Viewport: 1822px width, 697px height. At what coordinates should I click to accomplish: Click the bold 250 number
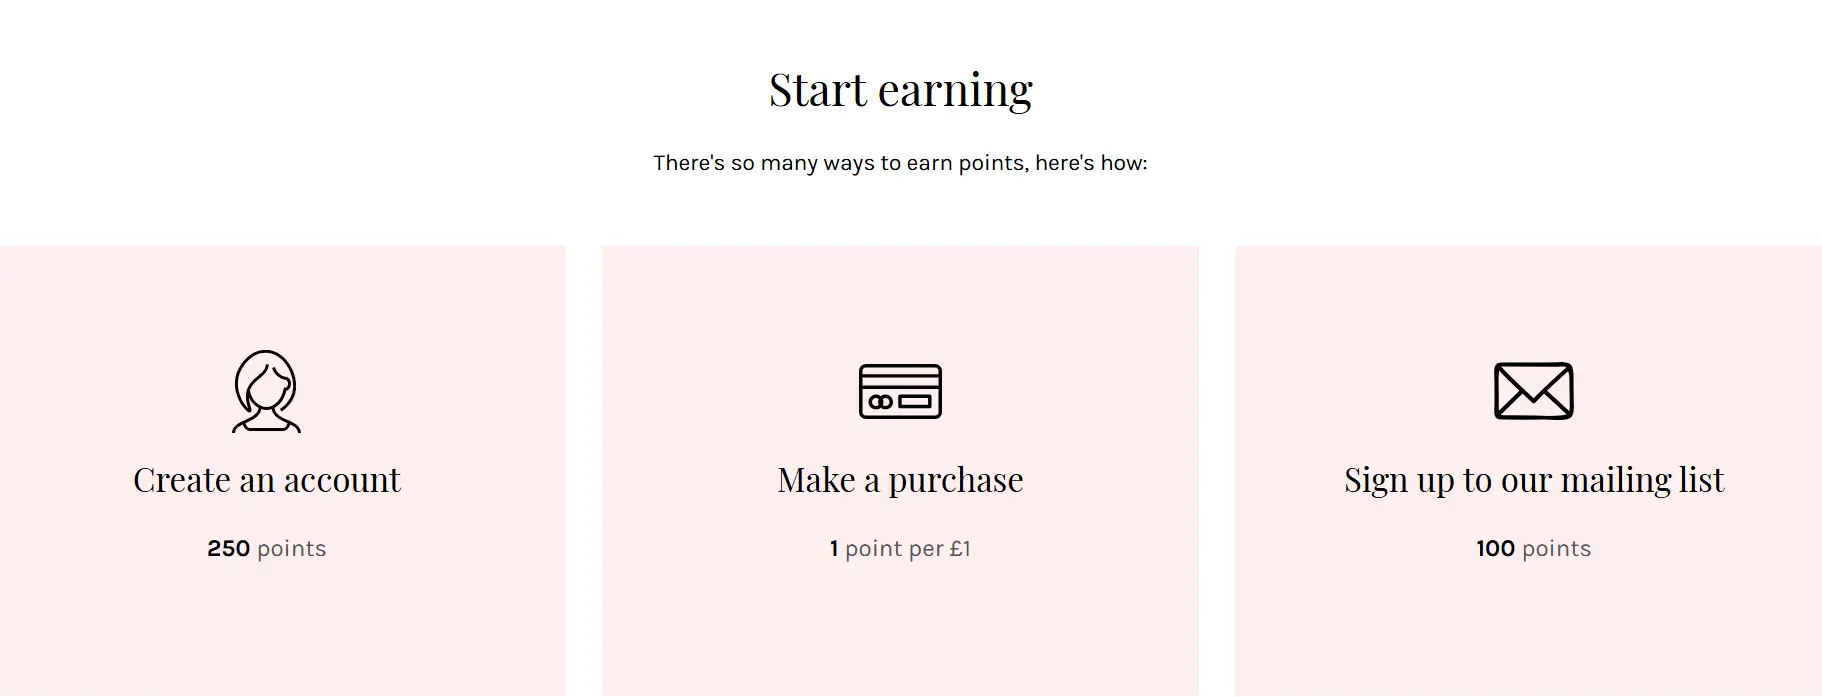pyautogui.click(x=228, y=548)
